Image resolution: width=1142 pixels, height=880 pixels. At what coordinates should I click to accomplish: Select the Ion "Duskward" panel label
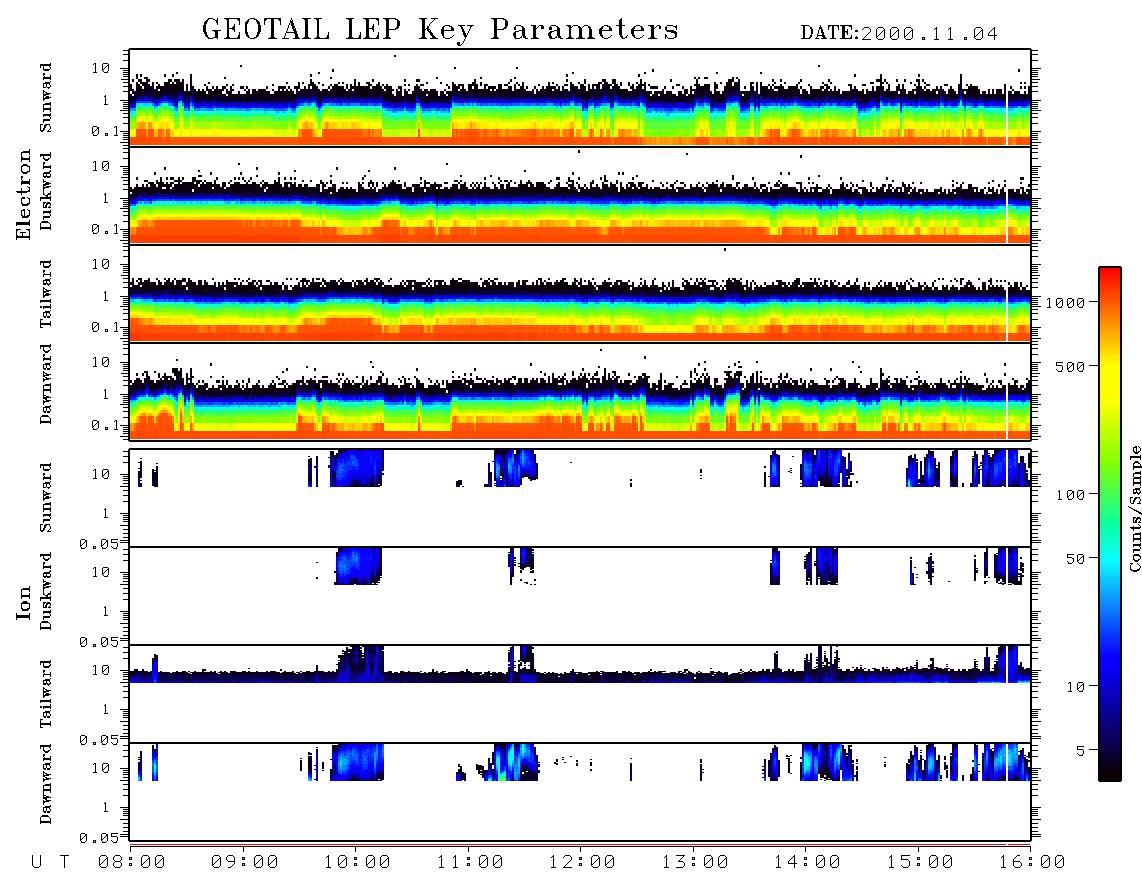tap(46, 591)
